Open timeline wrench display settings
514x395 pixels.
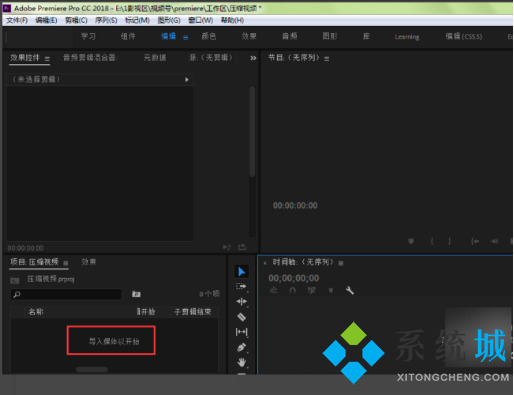click(x=350, y=290)
